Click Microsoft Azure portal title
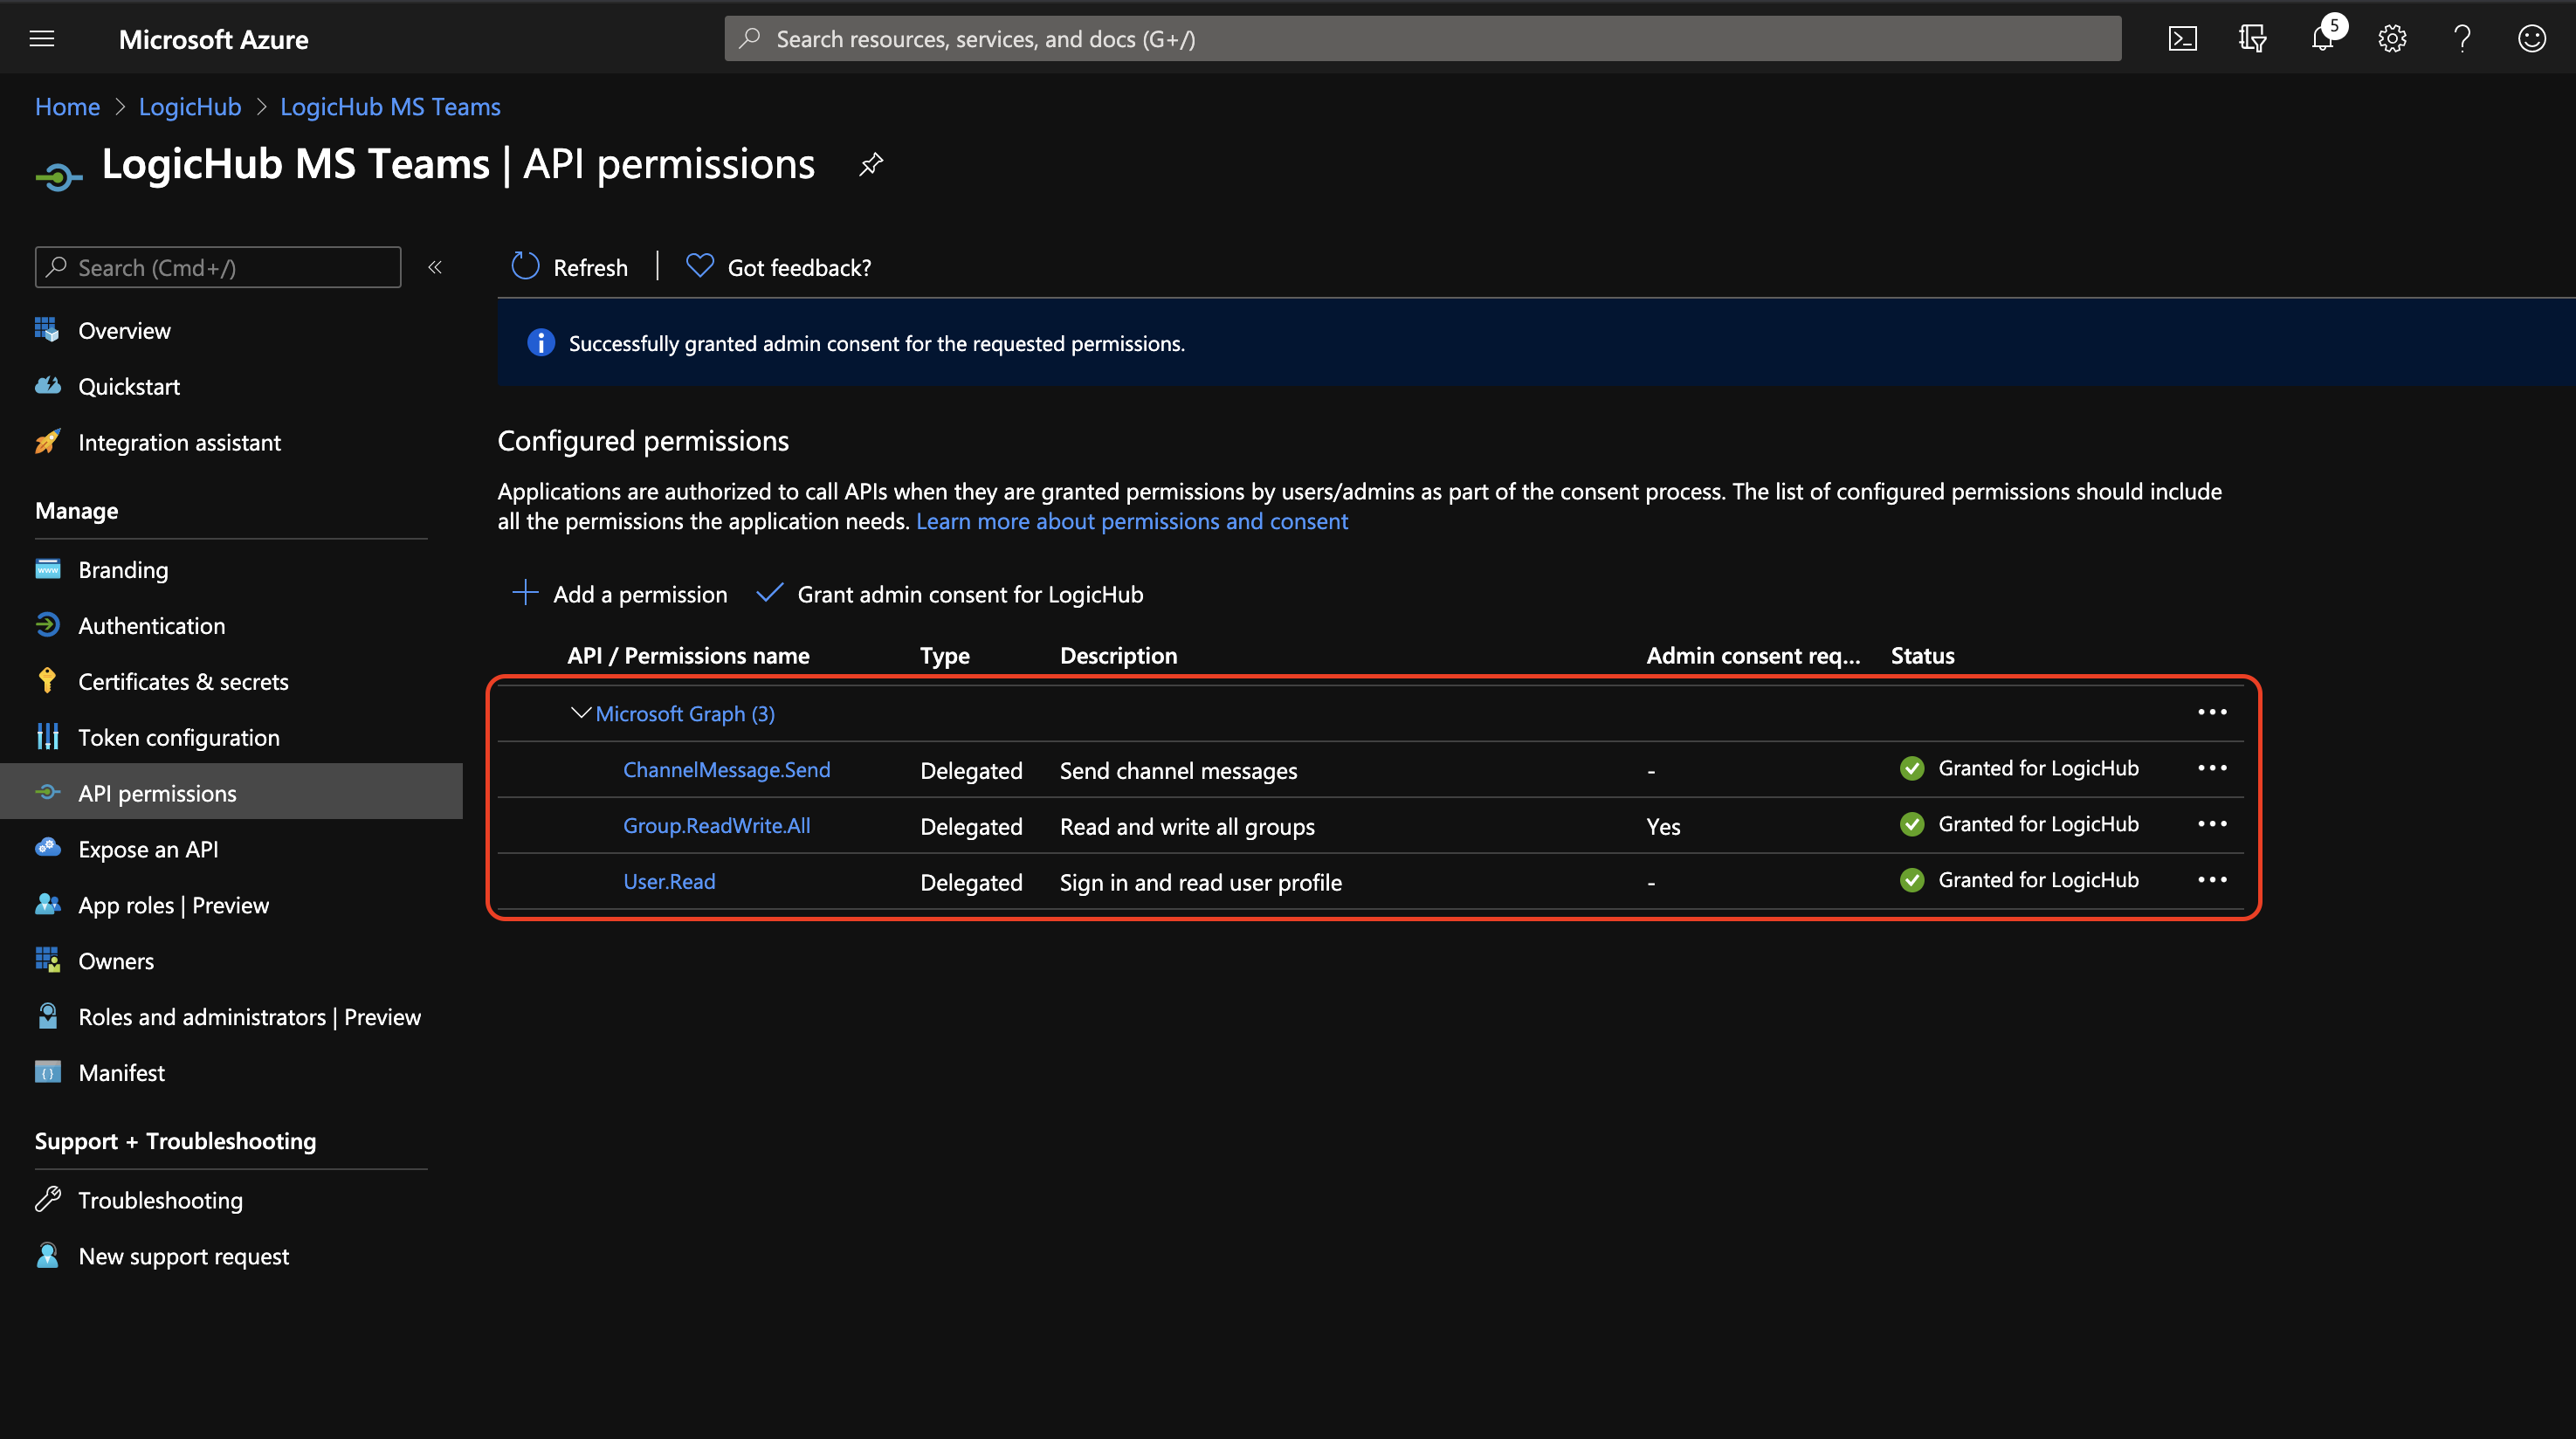Image resolution: width=2576 pixels, height=1439 pixels. 213,39
